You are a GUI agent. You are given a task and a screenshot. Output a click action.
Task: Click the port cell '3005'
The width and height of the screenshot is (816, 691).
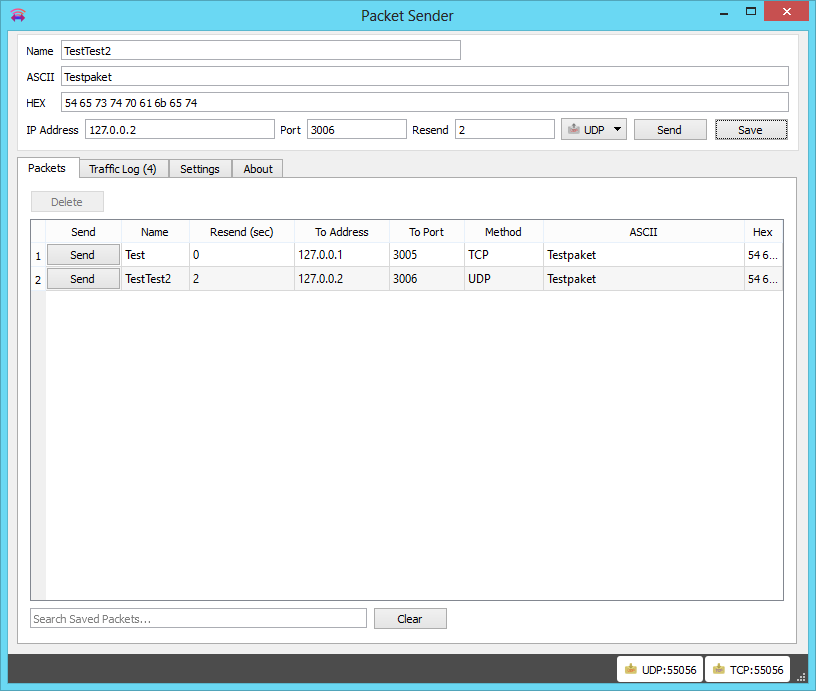pyautogui.click(x=427, y=255)
